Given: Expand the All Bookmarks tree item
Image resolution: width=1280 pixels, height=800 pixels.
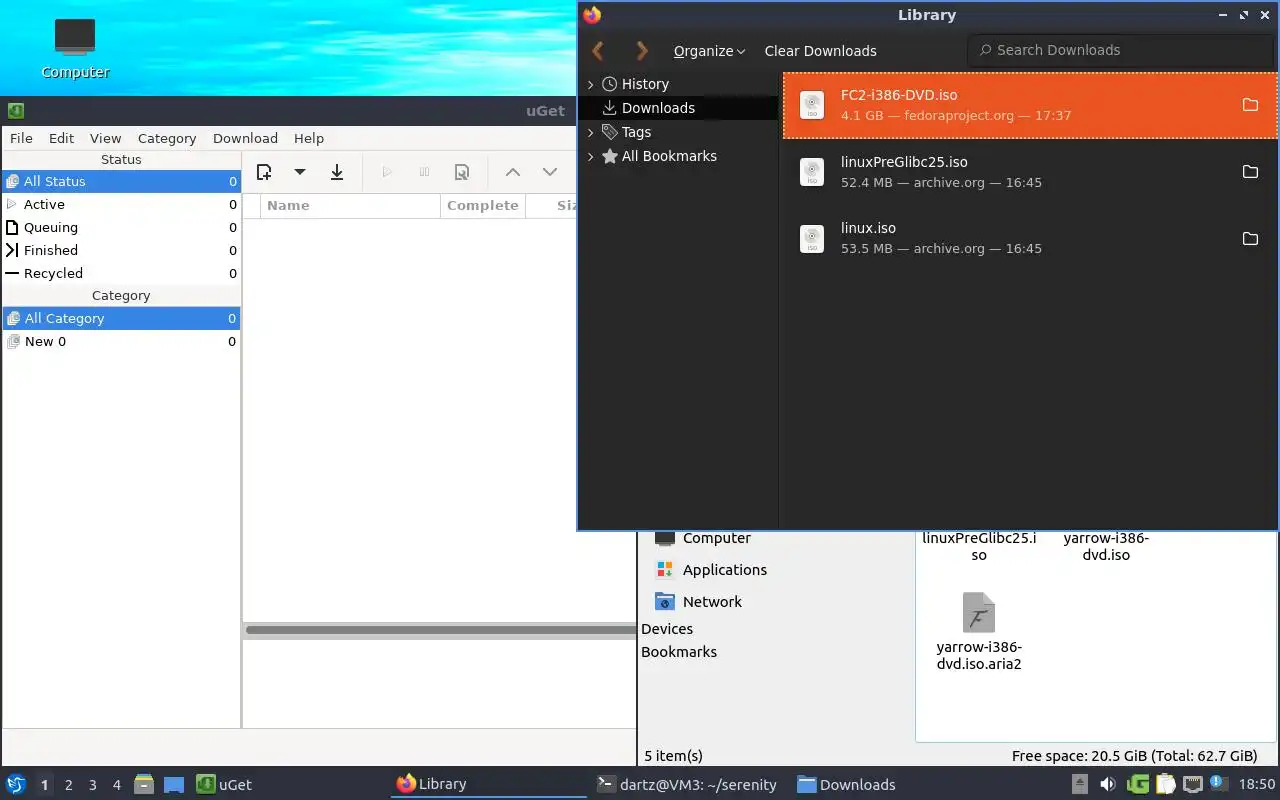Looking at the screenshot, I should point(590,156).
